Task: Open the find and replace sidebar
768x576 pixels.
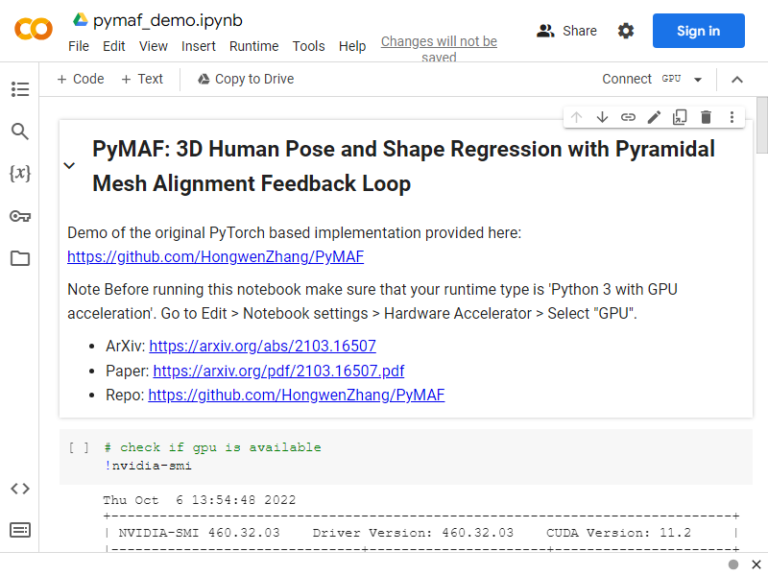Action: [x=20, y=131]
